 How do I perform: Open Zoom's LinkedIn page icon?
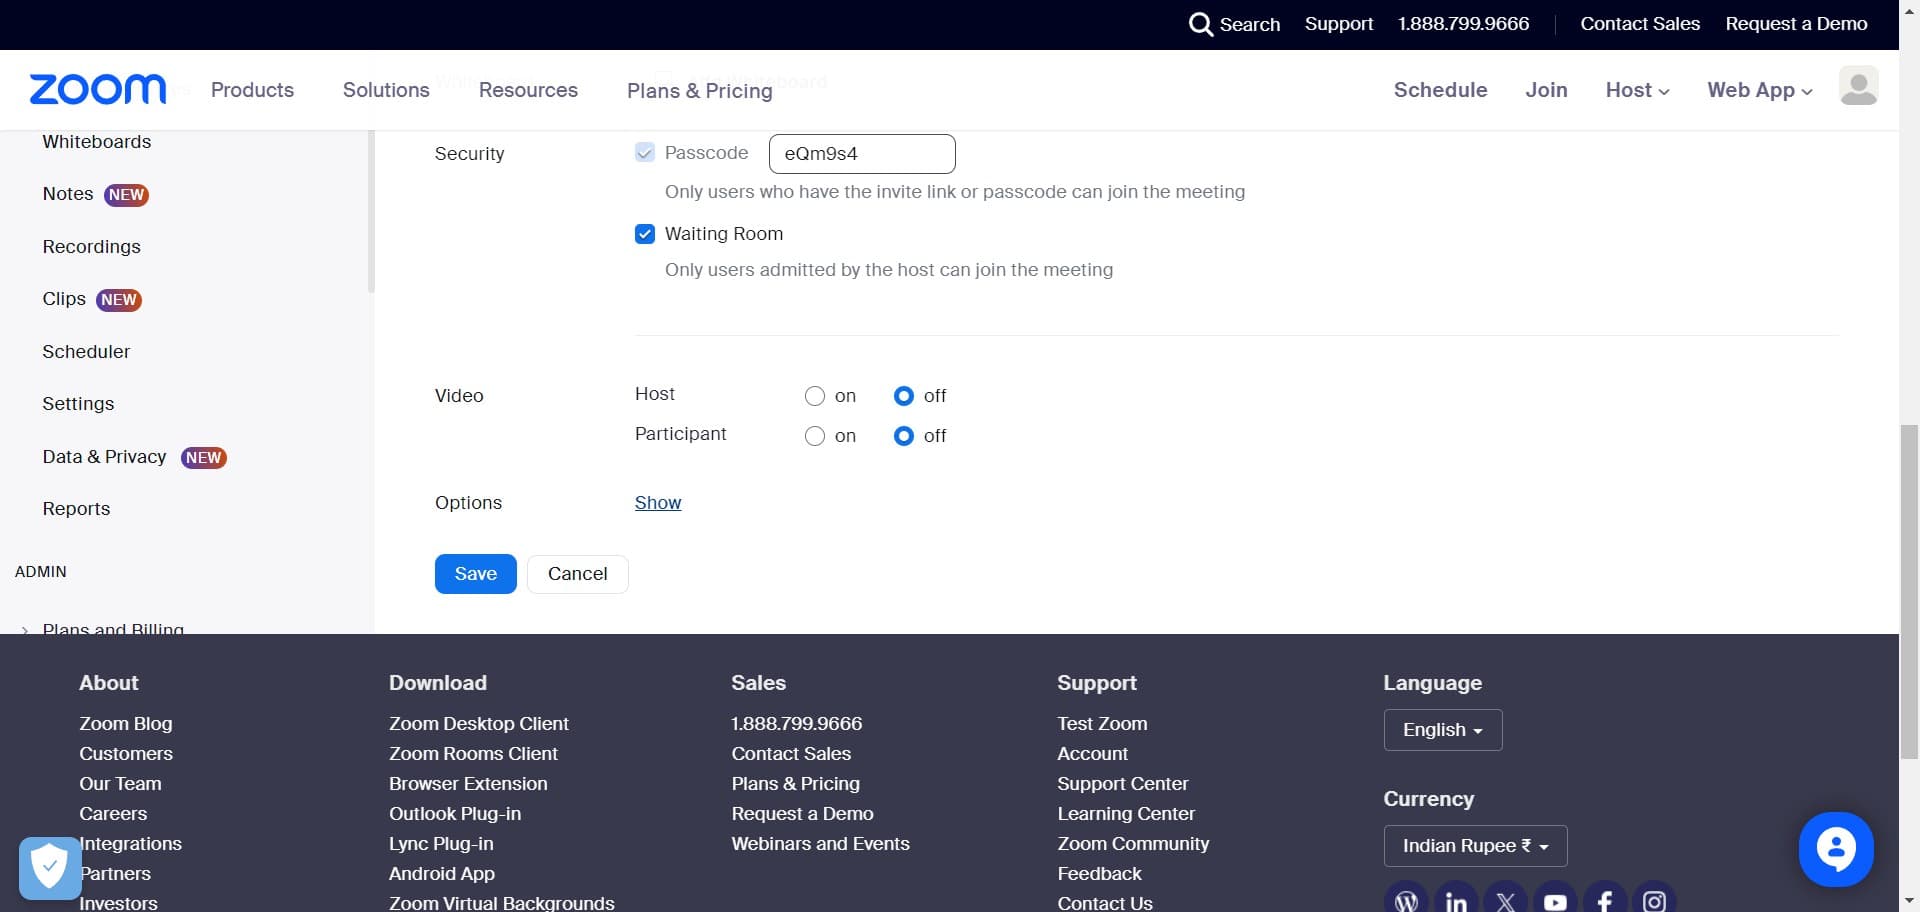(1455, 899)
